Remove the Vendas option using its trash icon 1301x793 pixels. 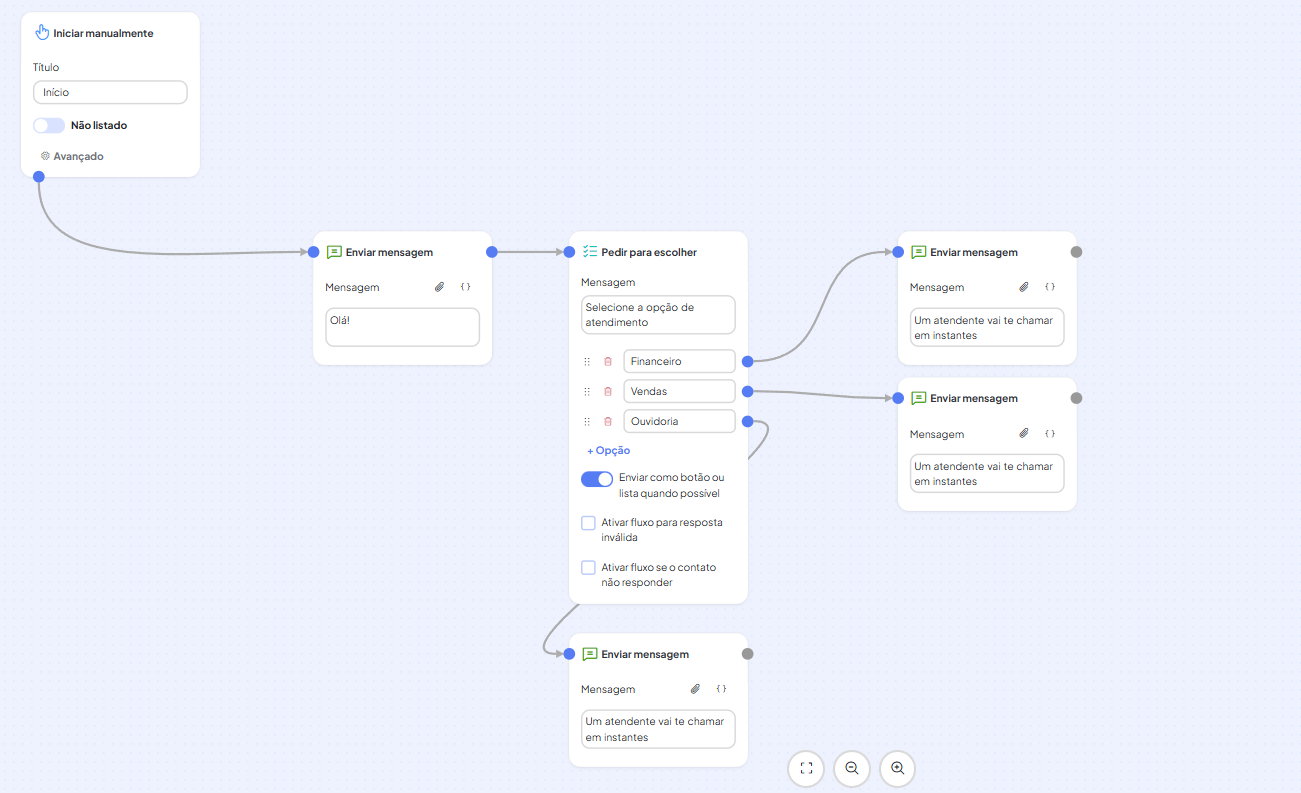[607, 392]
